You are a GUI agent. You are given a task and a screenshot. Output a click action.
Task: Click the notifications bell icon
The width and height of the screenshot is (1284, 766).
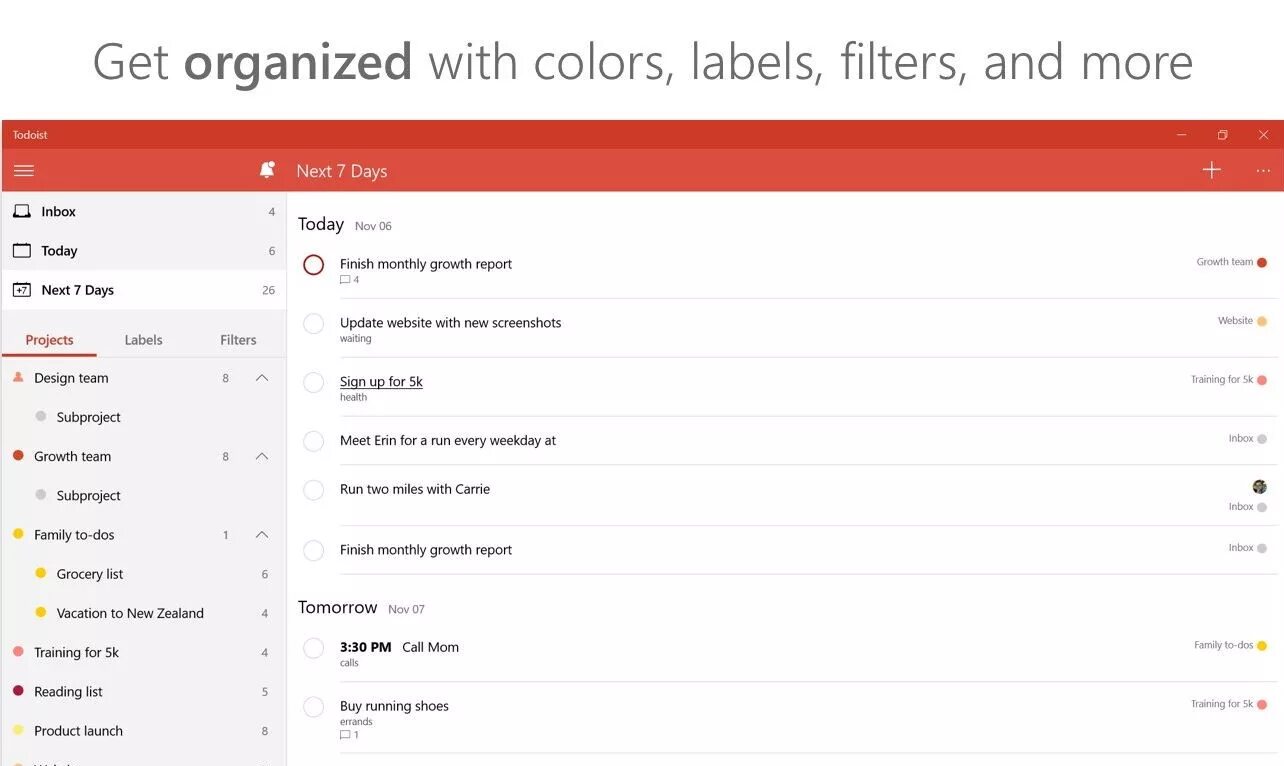267,170
